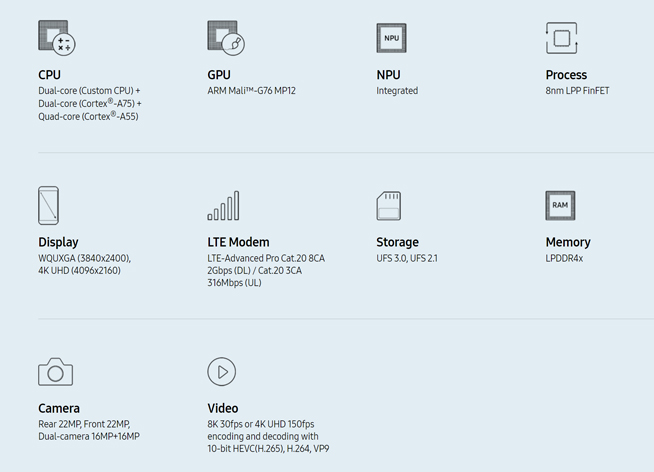Click the Video play circle icon
The width and height of the screenshot is (654, 472).
point(221,372)
